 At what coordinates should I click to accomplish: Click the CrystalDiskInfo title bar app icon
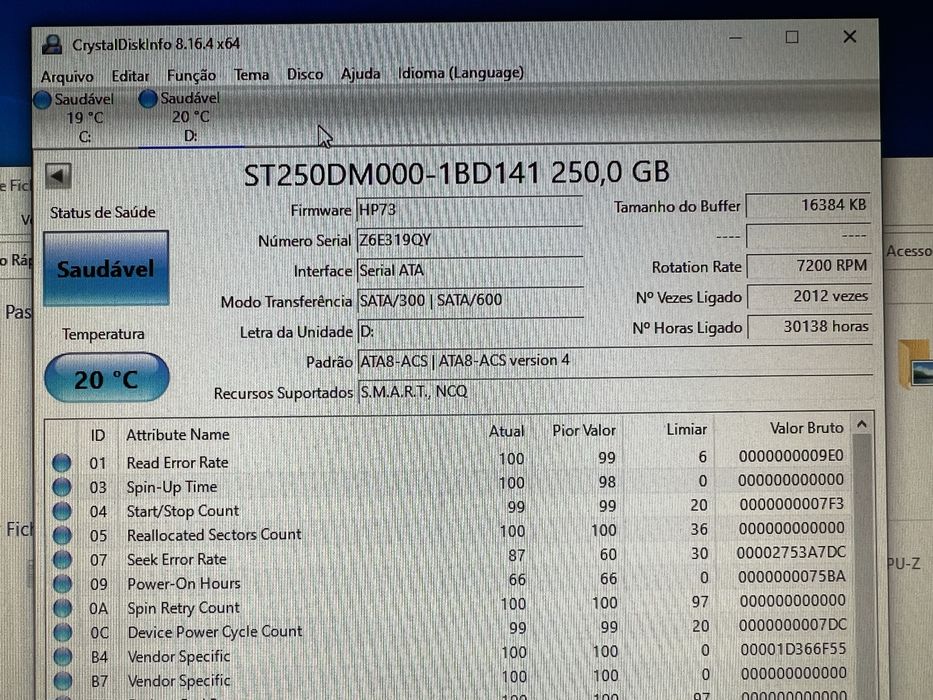[x=52, y=45]
